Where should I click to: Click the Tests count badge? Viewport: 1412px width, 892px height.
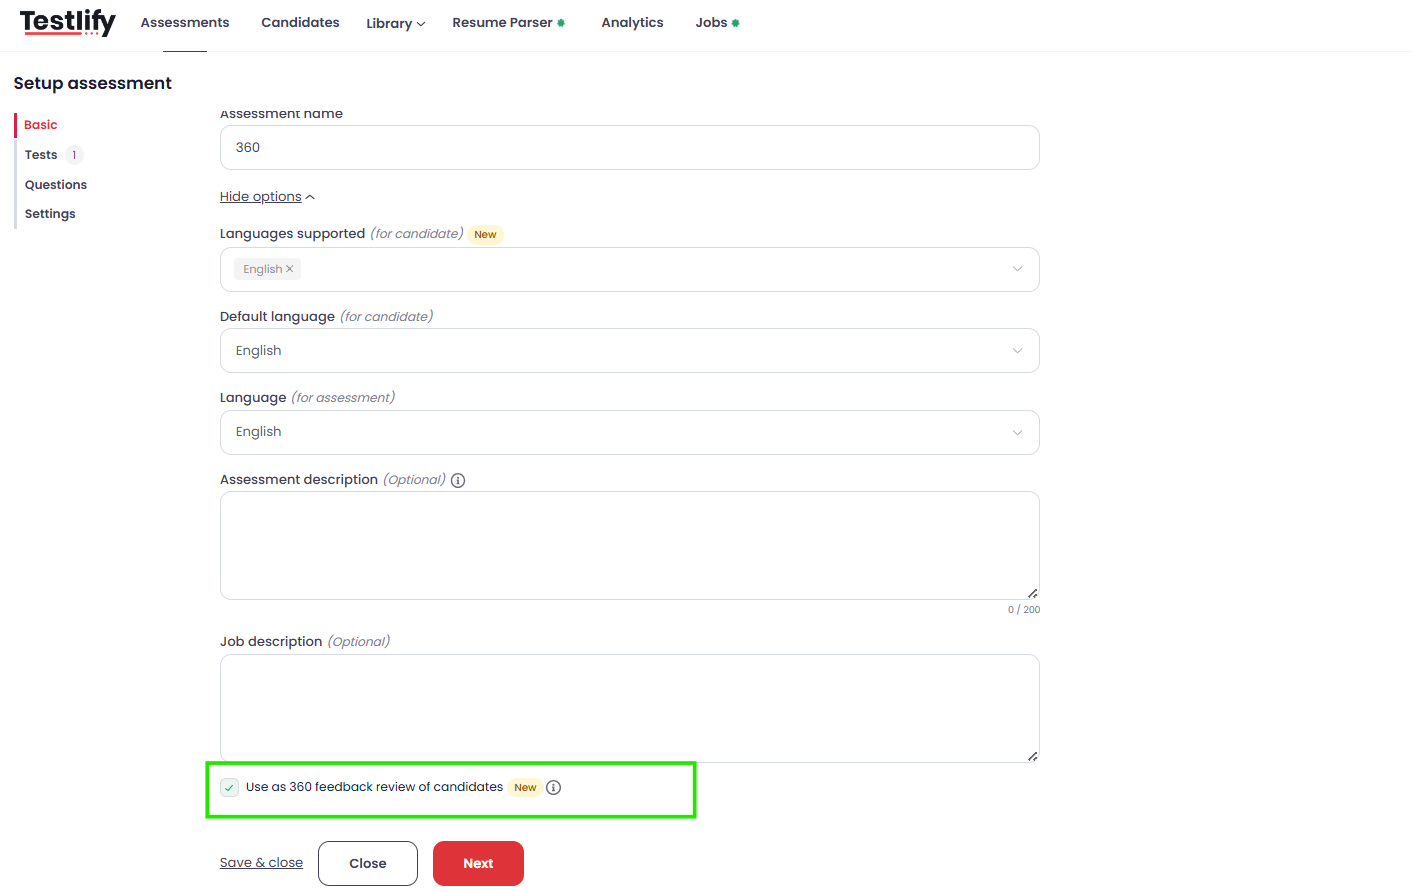[x=74, y=155]
